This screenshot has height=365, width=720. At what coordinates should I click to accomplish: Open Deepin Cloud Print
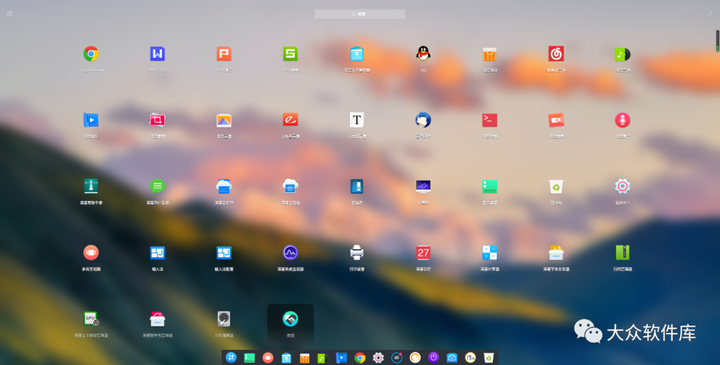tap(224, 186)
